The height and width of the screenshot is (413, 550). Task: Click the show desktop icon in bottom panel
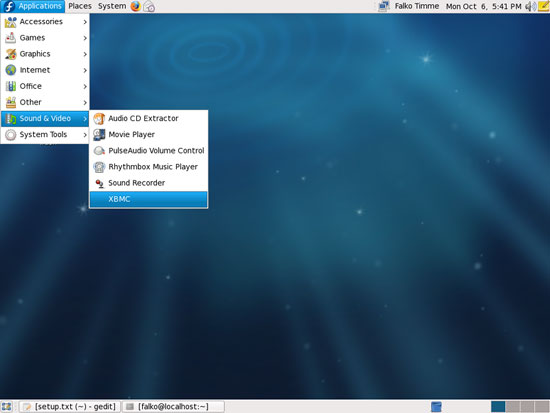click(6, 407)
